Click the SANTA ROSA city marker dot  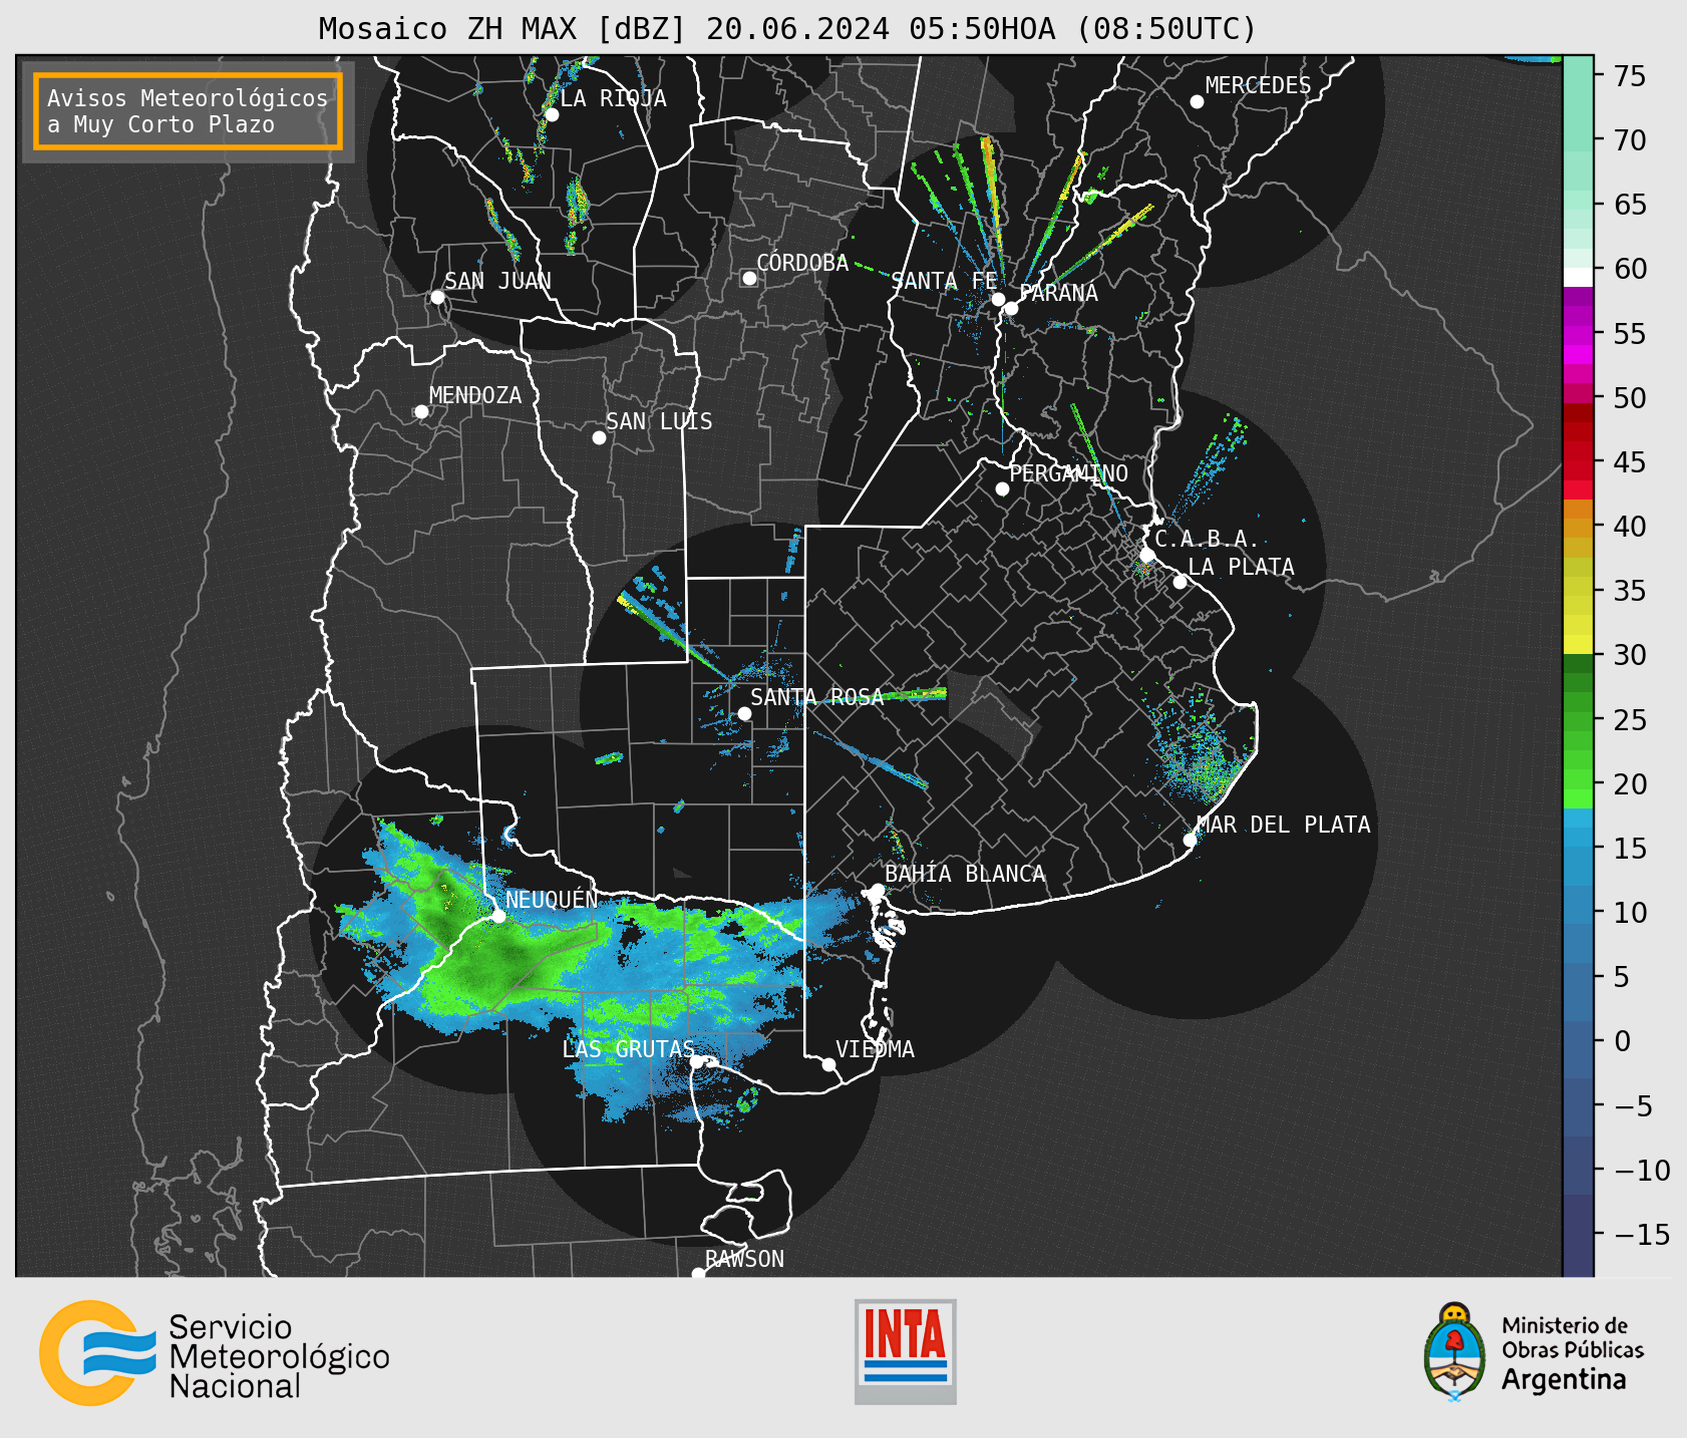(744, 713)
